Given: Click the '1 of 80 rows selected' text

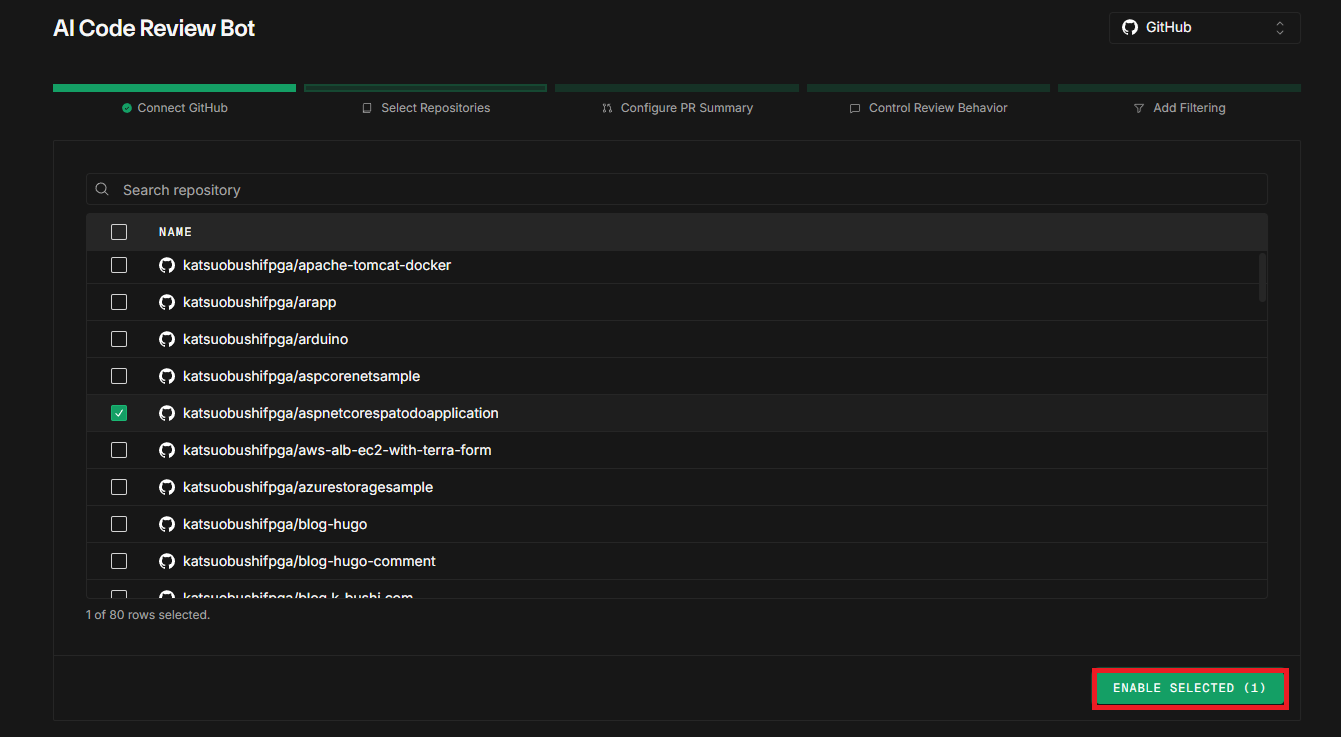Looking at the screenshot, I should (x=148, y=615).
